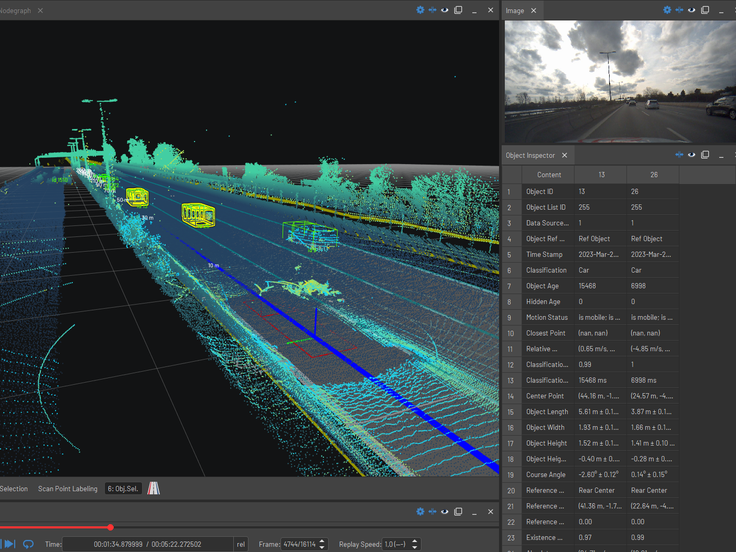This screenshot has height=552, width=736.
Task: Toggle the 'rel' time mode button
Action: [x=241, y=544]
